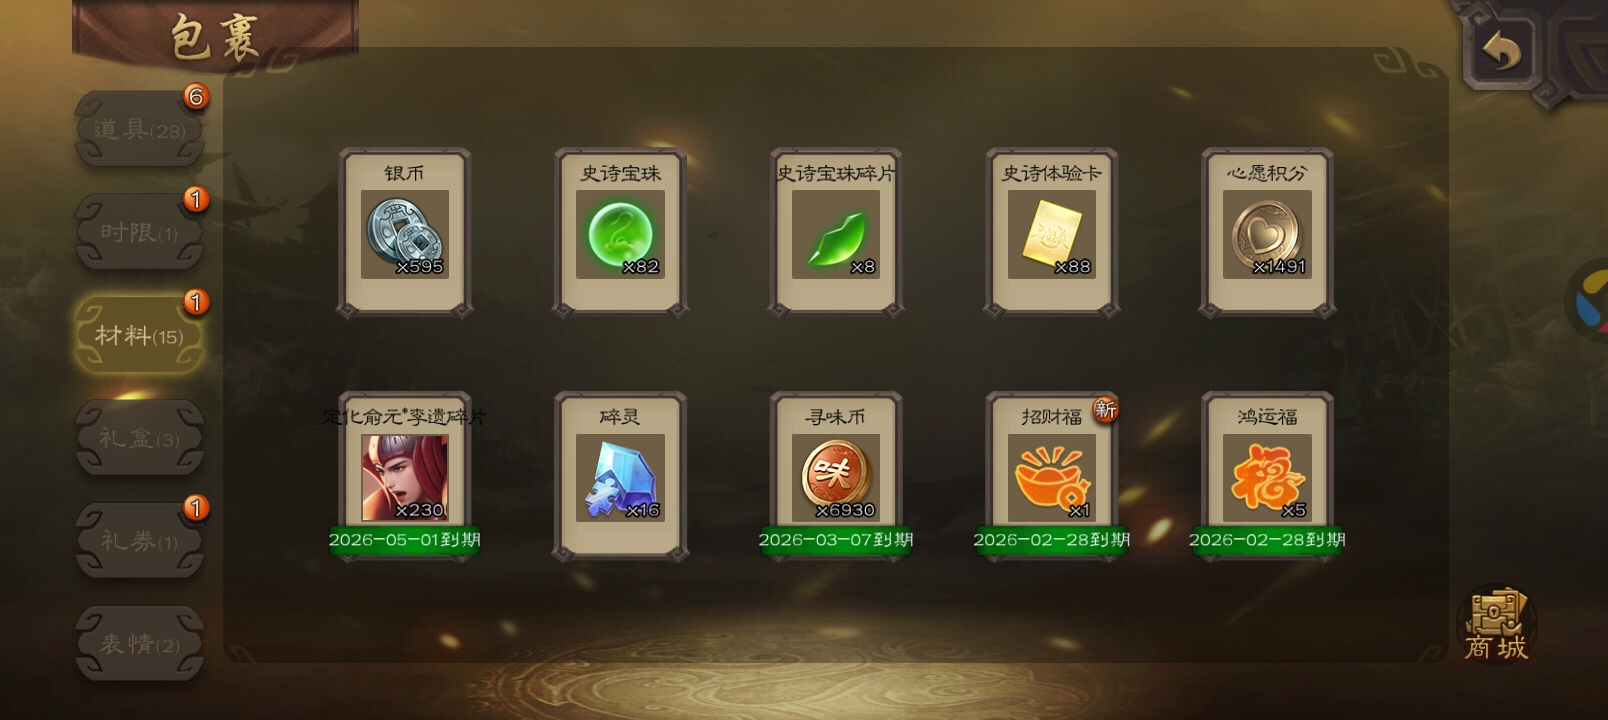Select the golden 史诗体验卡 card
The image size is (1608, 720).
[1052, 233]
